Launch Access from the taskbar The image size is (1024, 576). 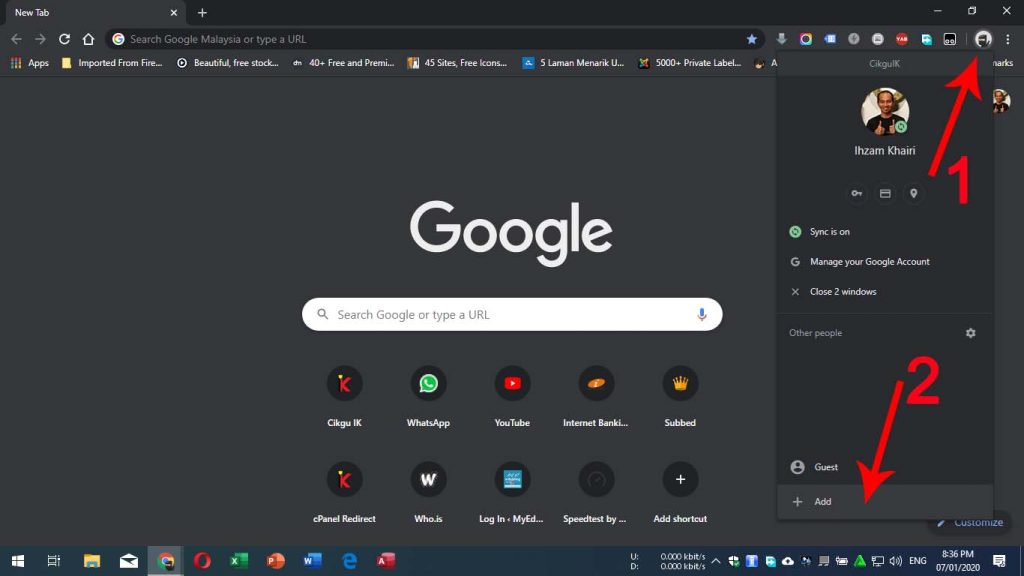(386, 560)
